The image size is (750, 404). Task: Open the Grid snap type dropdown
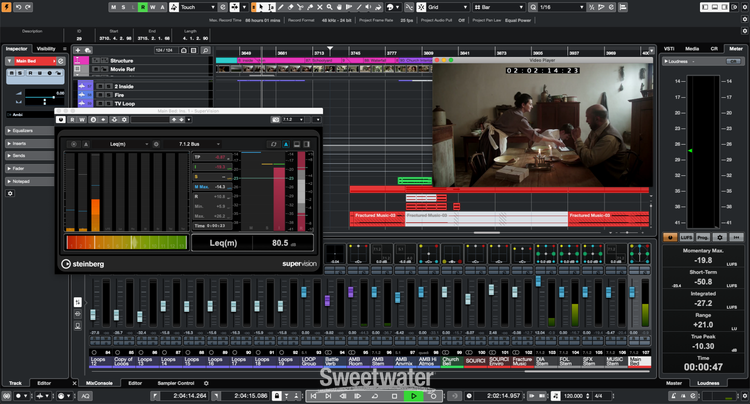coord(448,7)
